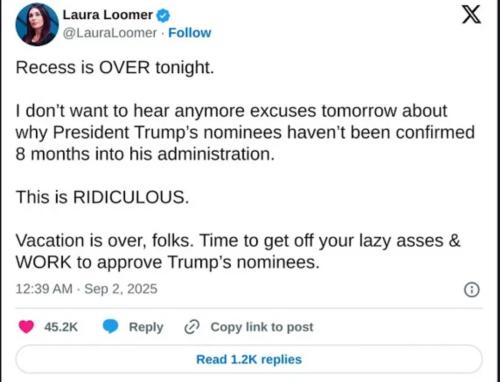500x382 pixels.
Task: Click the 45.2K likes count
Action: coord(61,327)
